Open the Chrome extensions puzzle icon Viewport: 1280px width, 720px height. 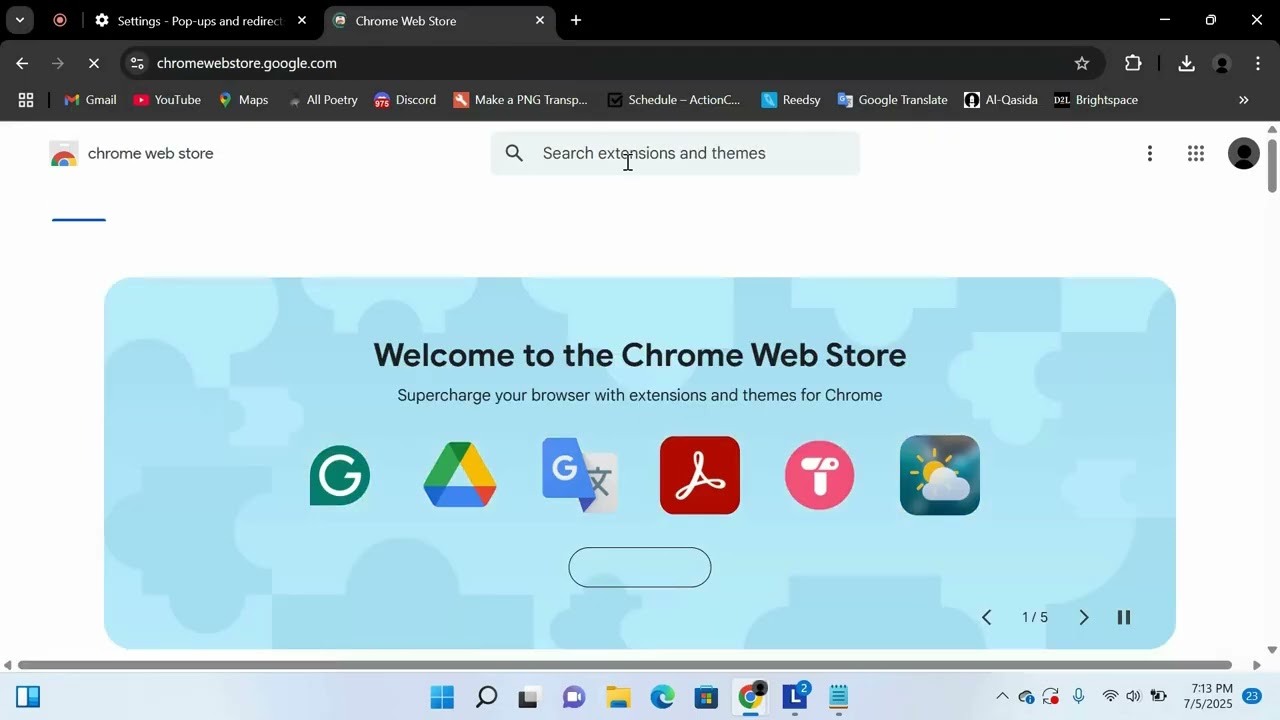[1133, 63]
